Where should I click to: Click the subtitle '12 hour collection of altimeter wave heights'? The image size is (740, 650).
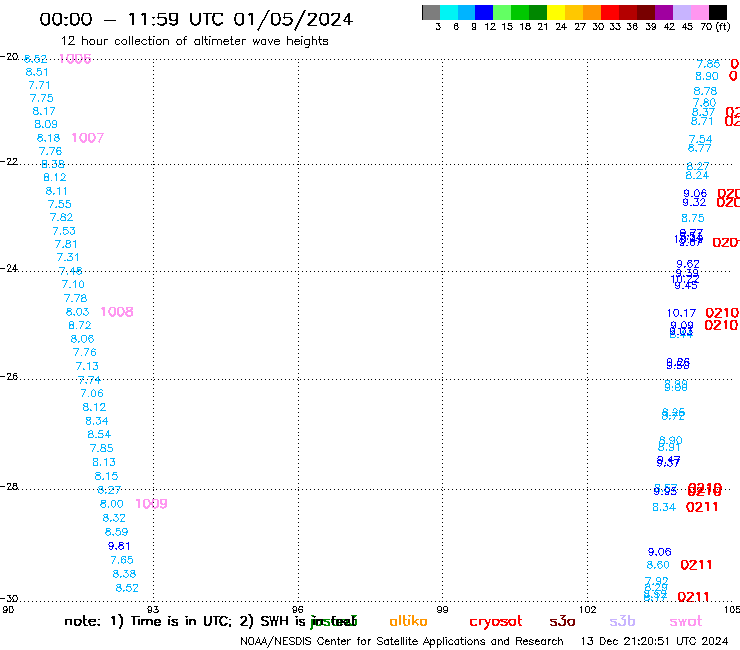click(194, 42)
